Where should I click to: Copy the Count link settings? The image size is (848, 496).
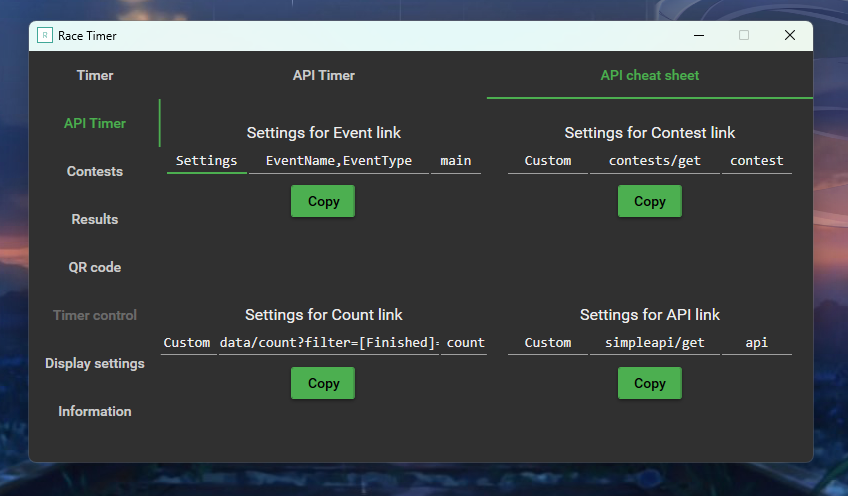(323, 383)
